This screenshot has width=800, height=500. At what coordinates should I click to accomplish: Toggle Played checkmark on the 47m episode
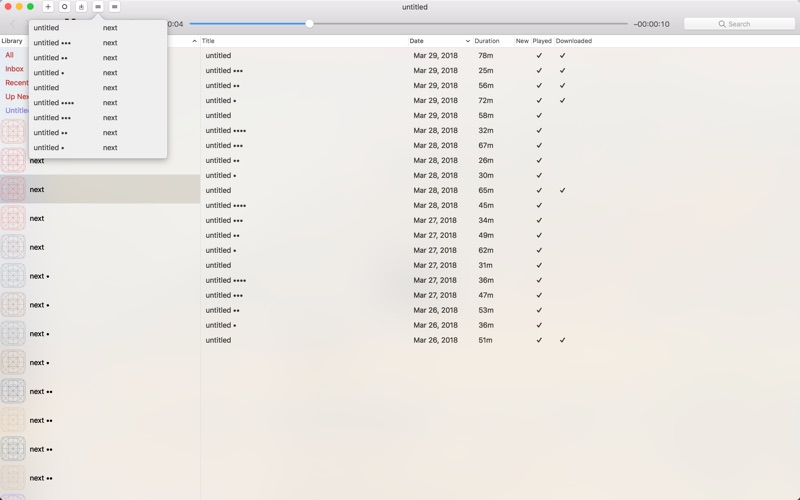point(539,295)
